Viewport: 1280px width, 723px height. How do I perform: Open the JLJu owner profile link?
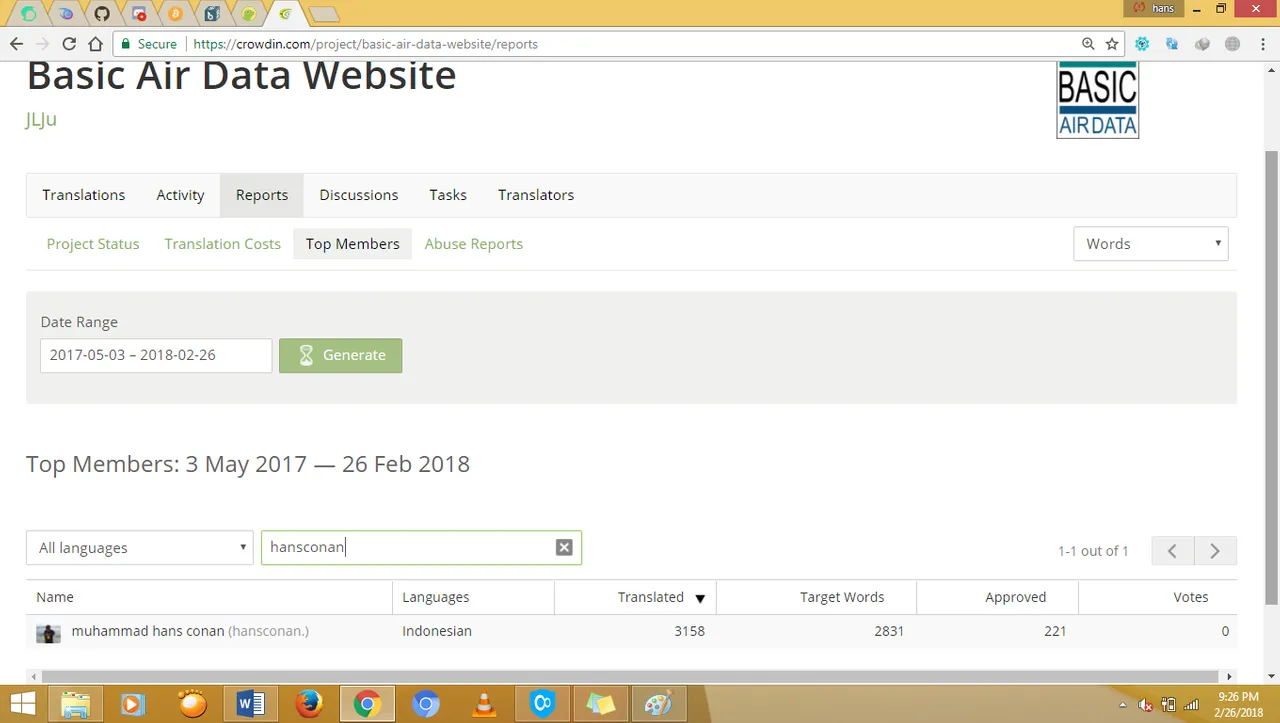[41, 119]
